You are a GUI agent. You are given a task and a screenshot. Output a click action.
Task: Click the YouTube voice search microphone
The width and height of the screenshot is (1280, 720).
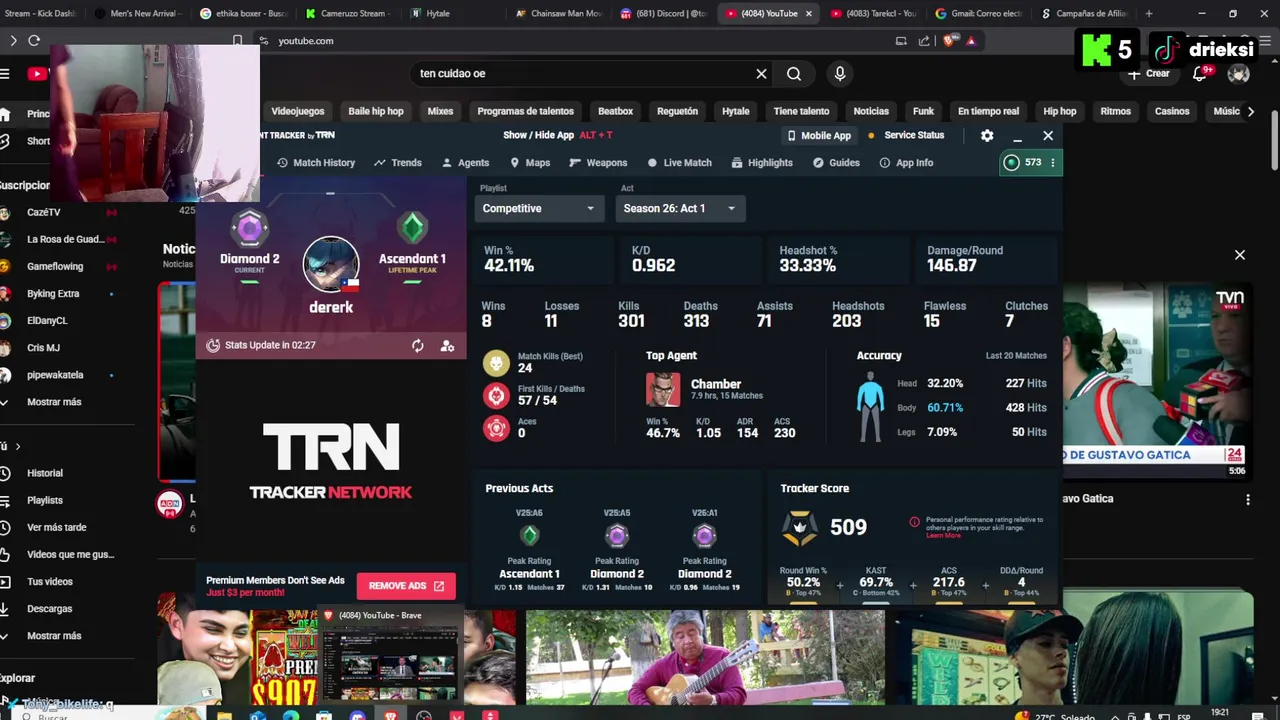(x=840, y=73)
